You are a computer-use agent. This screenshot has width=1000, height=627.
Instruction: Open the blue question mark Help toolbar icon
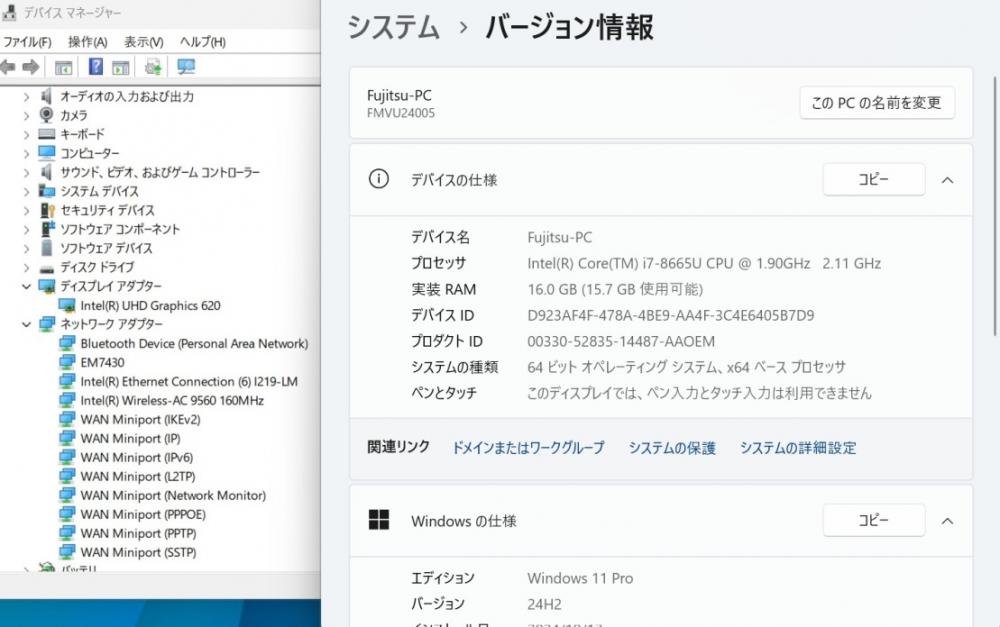[96, 66]
